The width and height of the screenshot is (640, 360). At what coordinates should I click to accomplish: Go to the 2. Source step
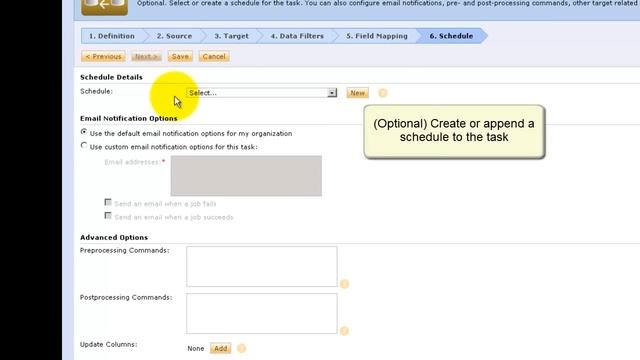(x=174, y=36)
